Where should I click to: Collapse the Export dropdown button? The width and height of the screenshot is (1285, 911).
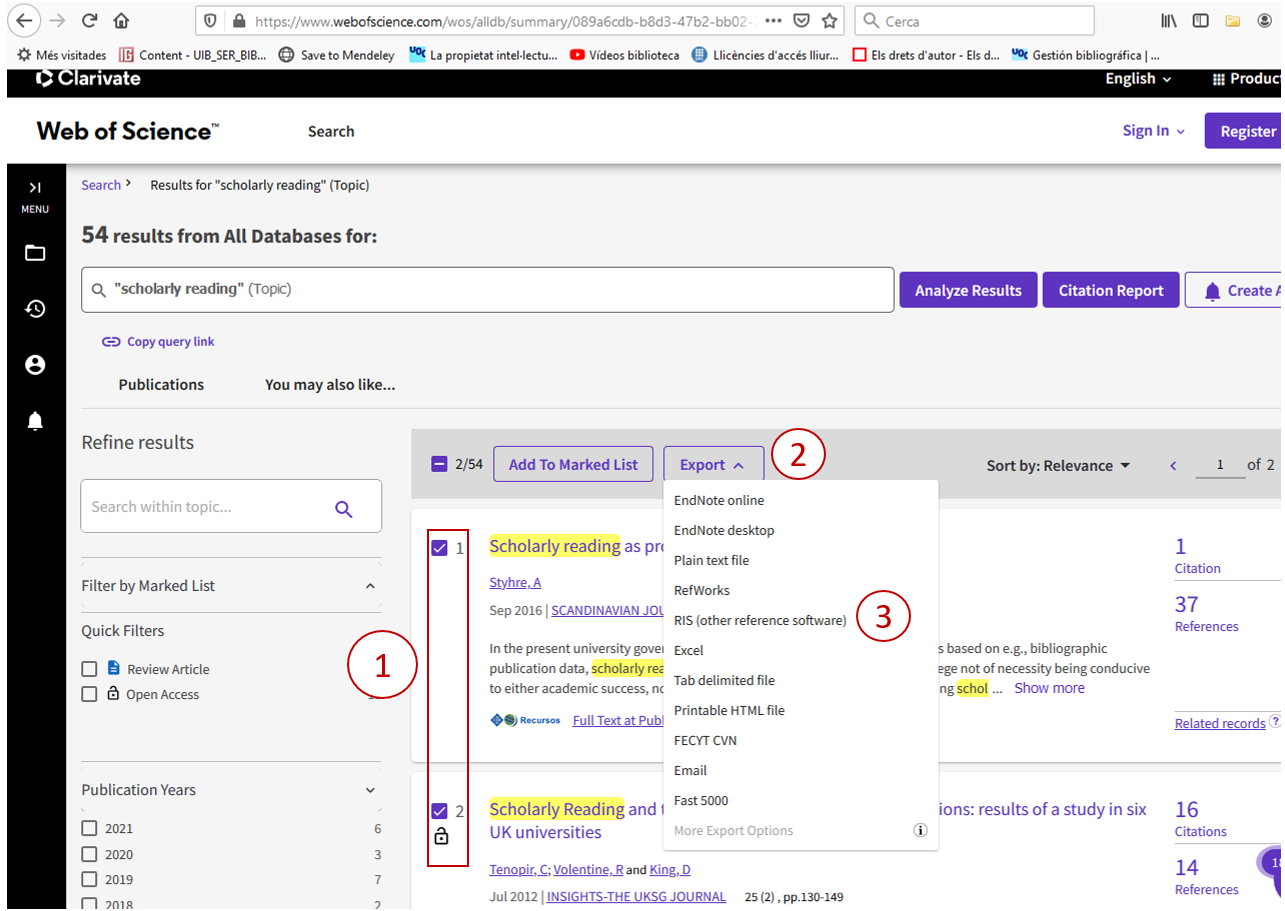click(713, 464)
